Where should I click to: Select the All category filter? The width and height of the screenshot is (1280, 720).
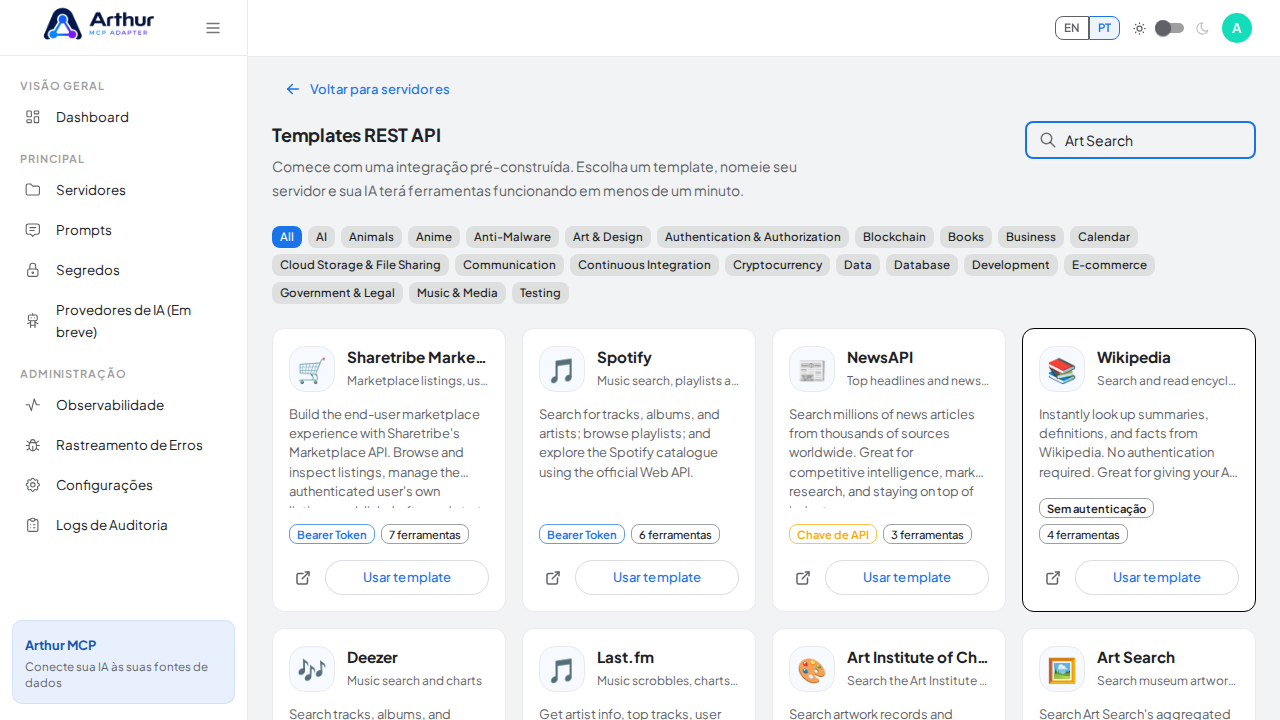pos(287,237)
